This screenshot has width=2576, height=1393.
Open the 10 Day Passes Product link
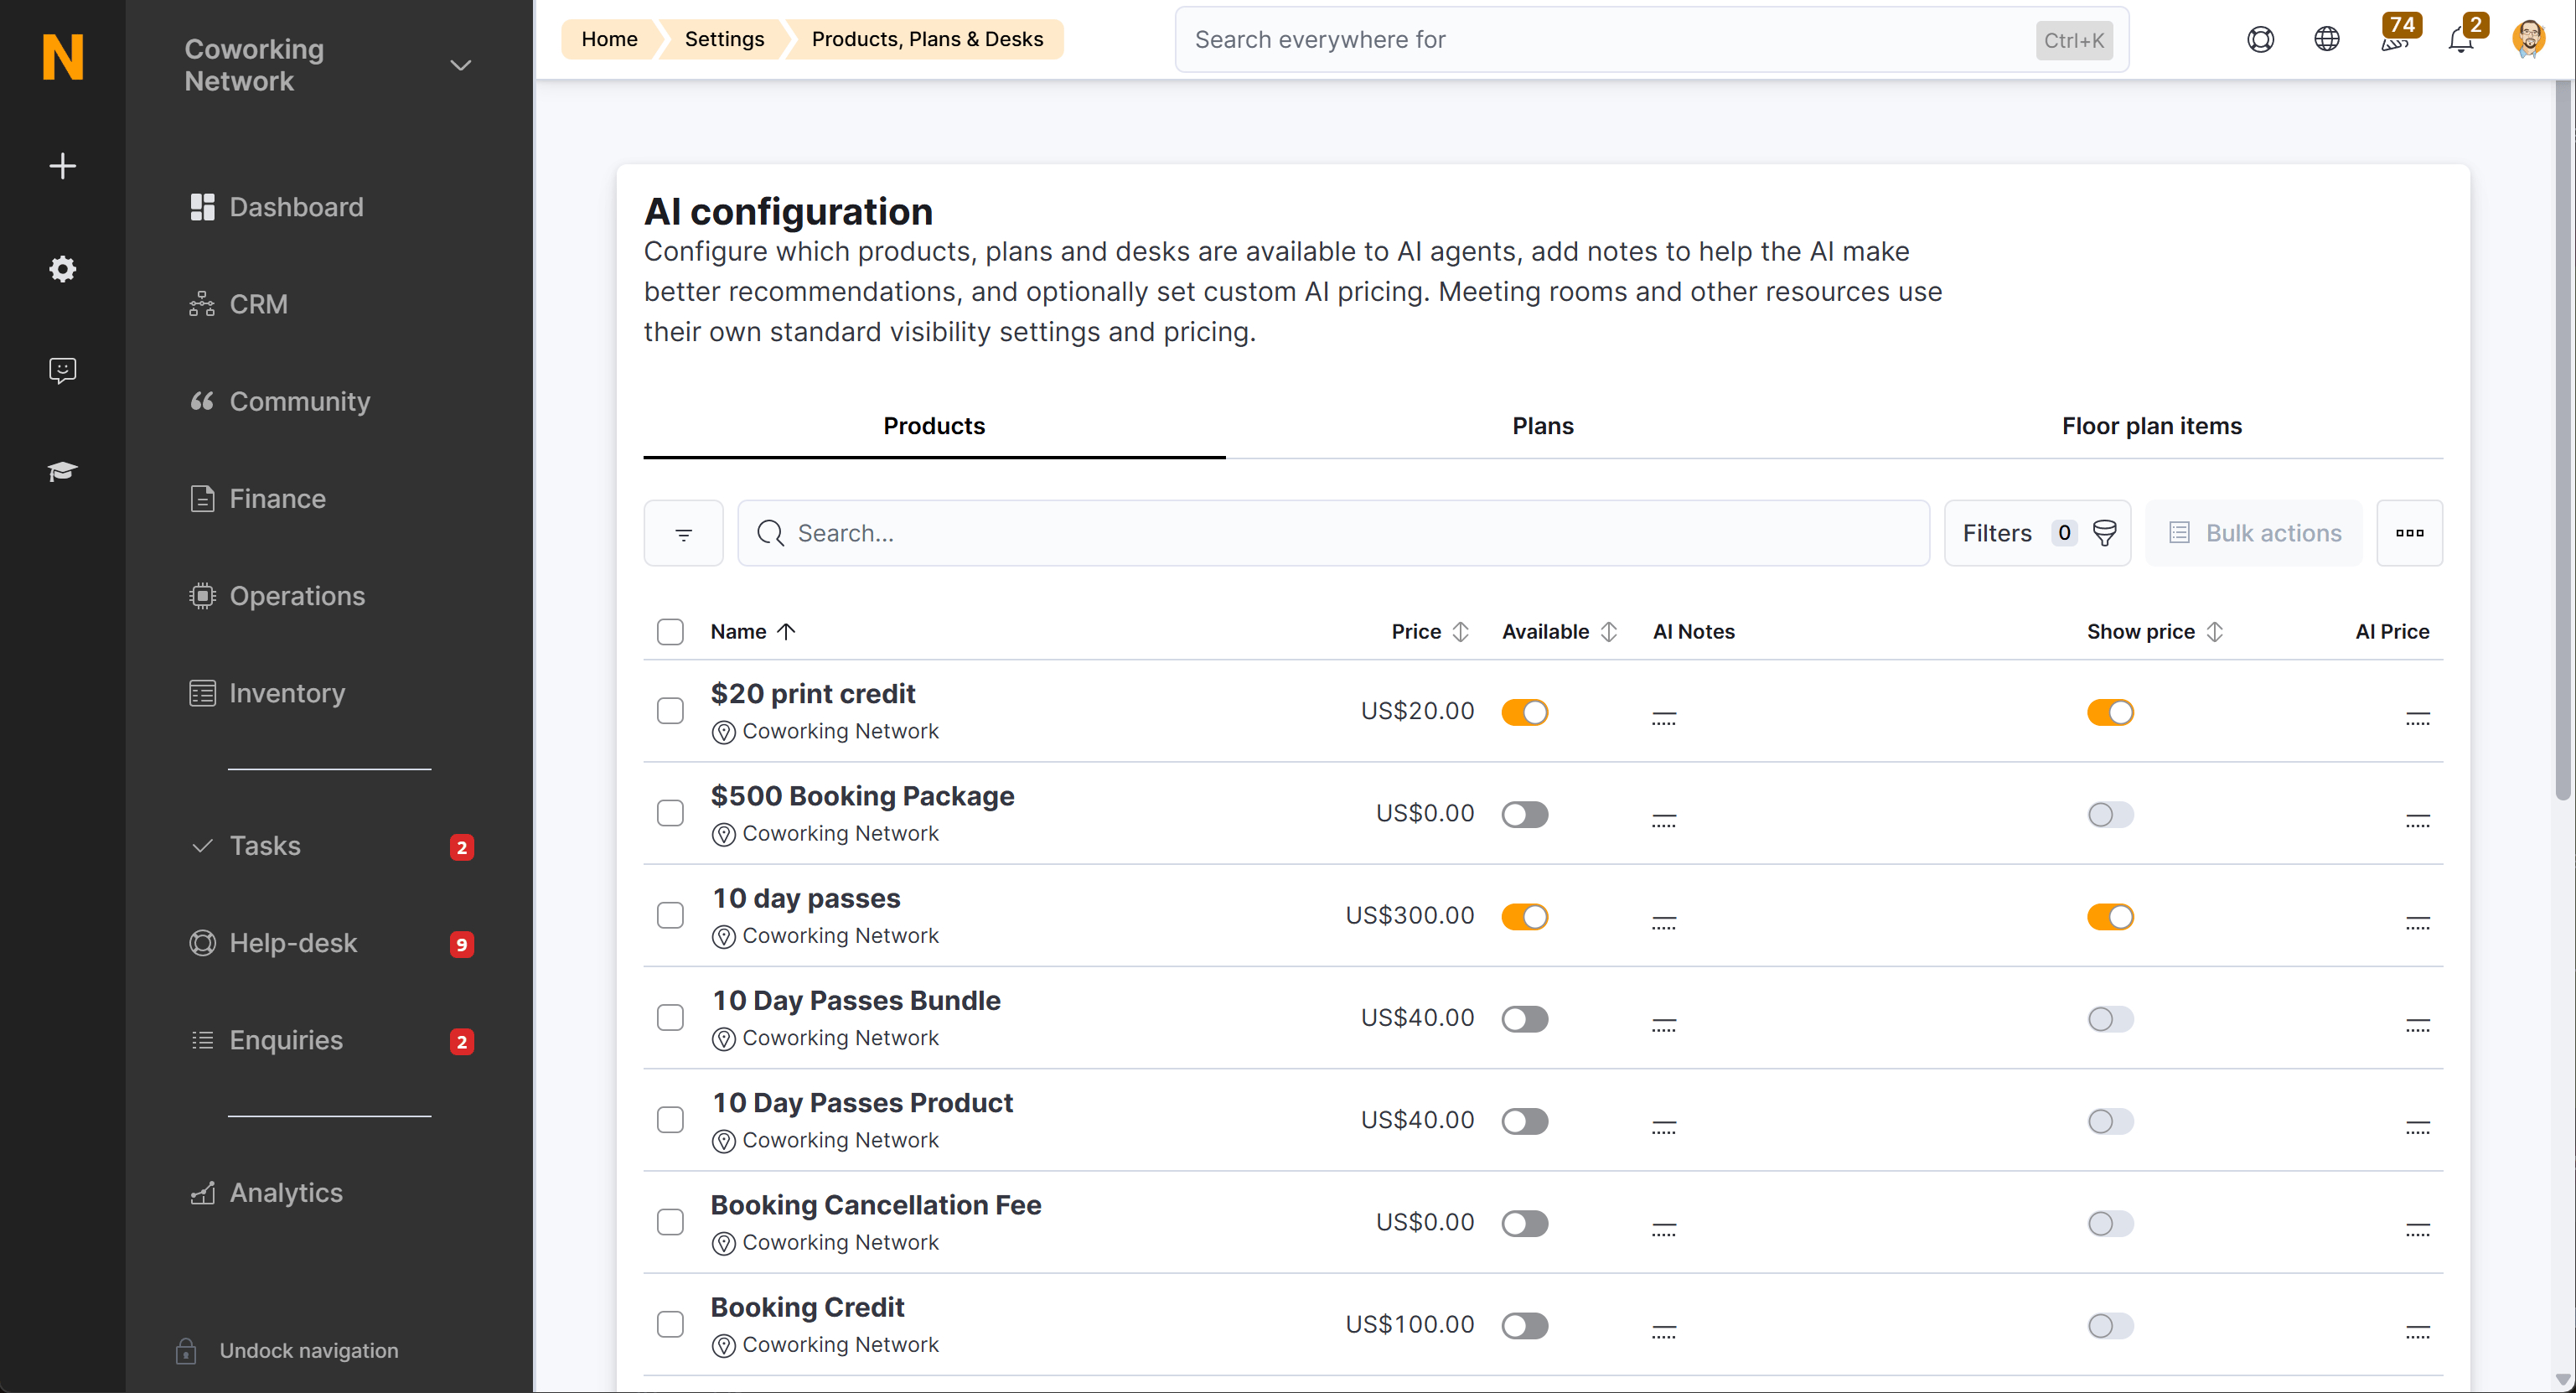(862, 1102)
